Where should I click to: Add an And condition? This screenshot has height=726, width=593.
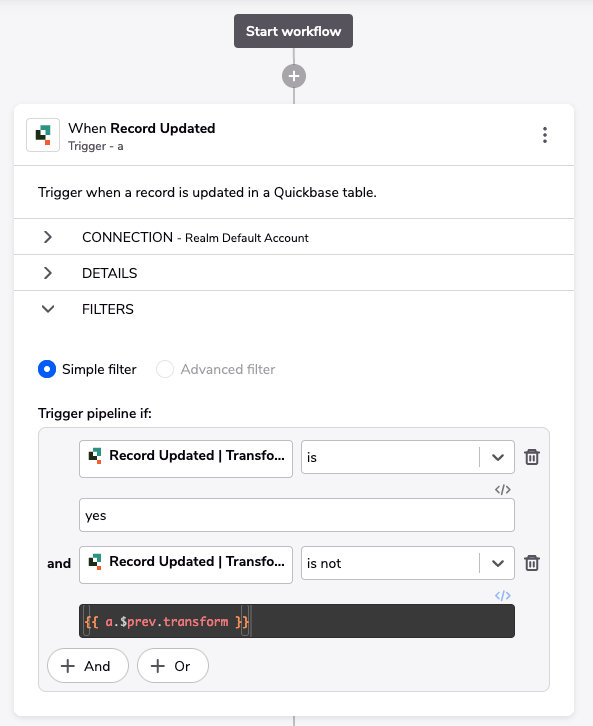[x=87, y=666]
